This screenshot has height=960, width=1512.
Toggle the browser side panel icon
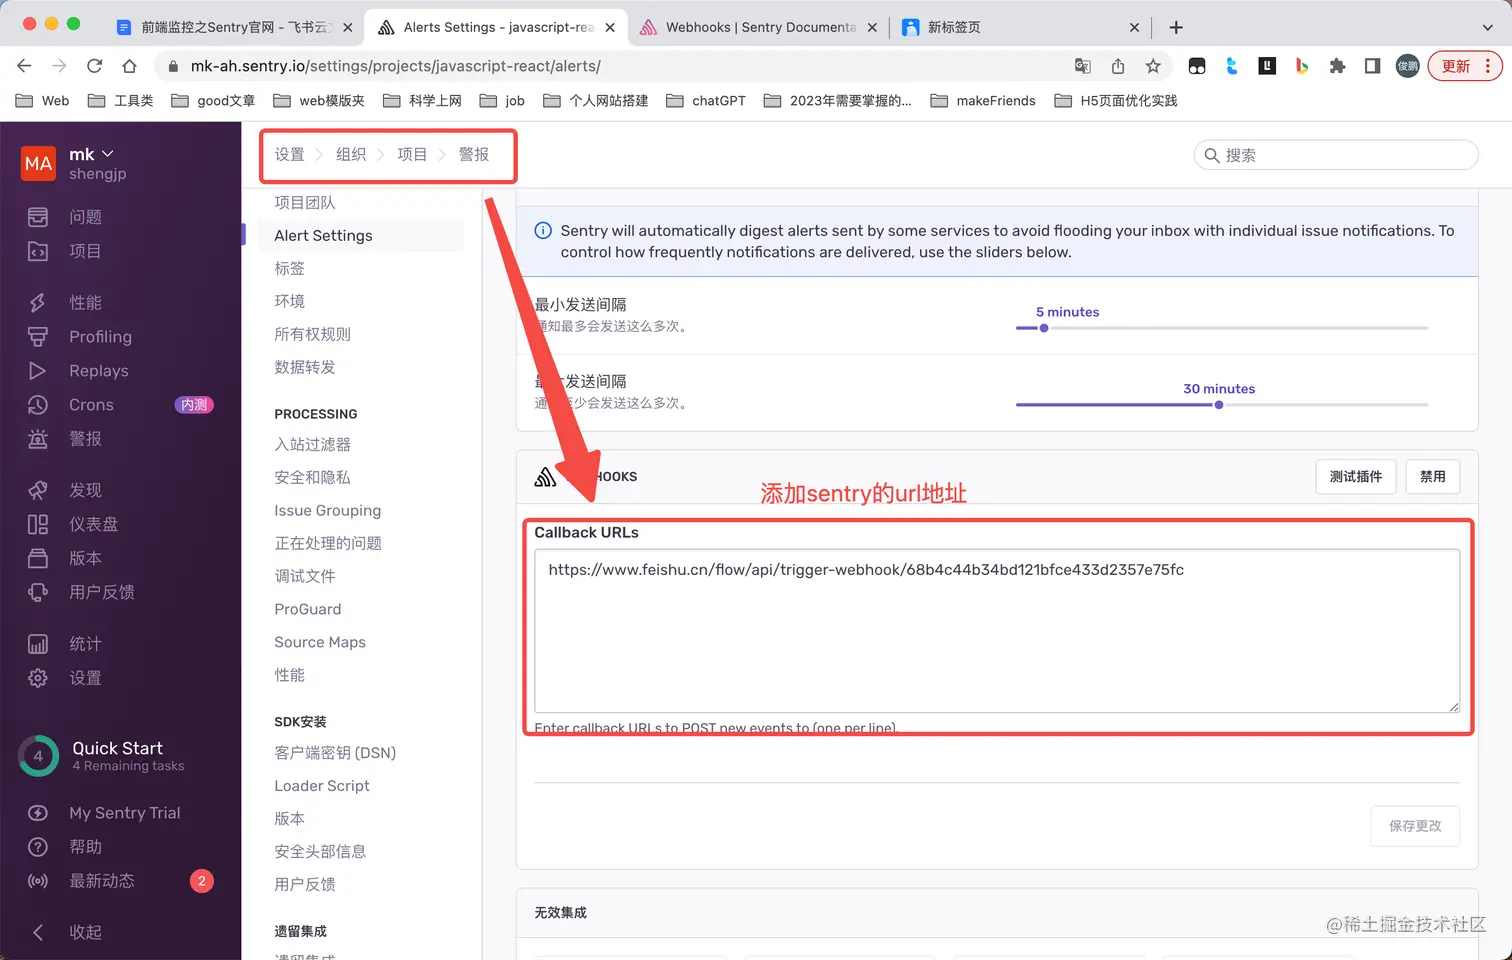click(x=1372, y=66)
